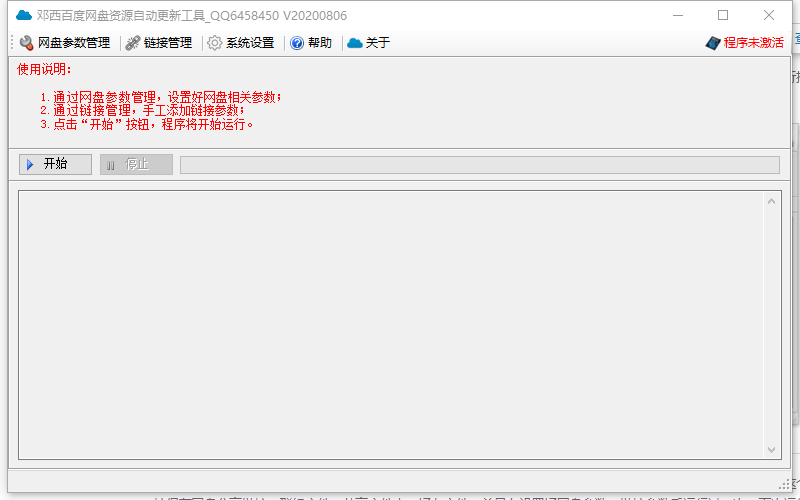This screenshot has height=500, width=800.
Task: Click instruction line 3 about 开始 button
Action: [x=147, y=124]
